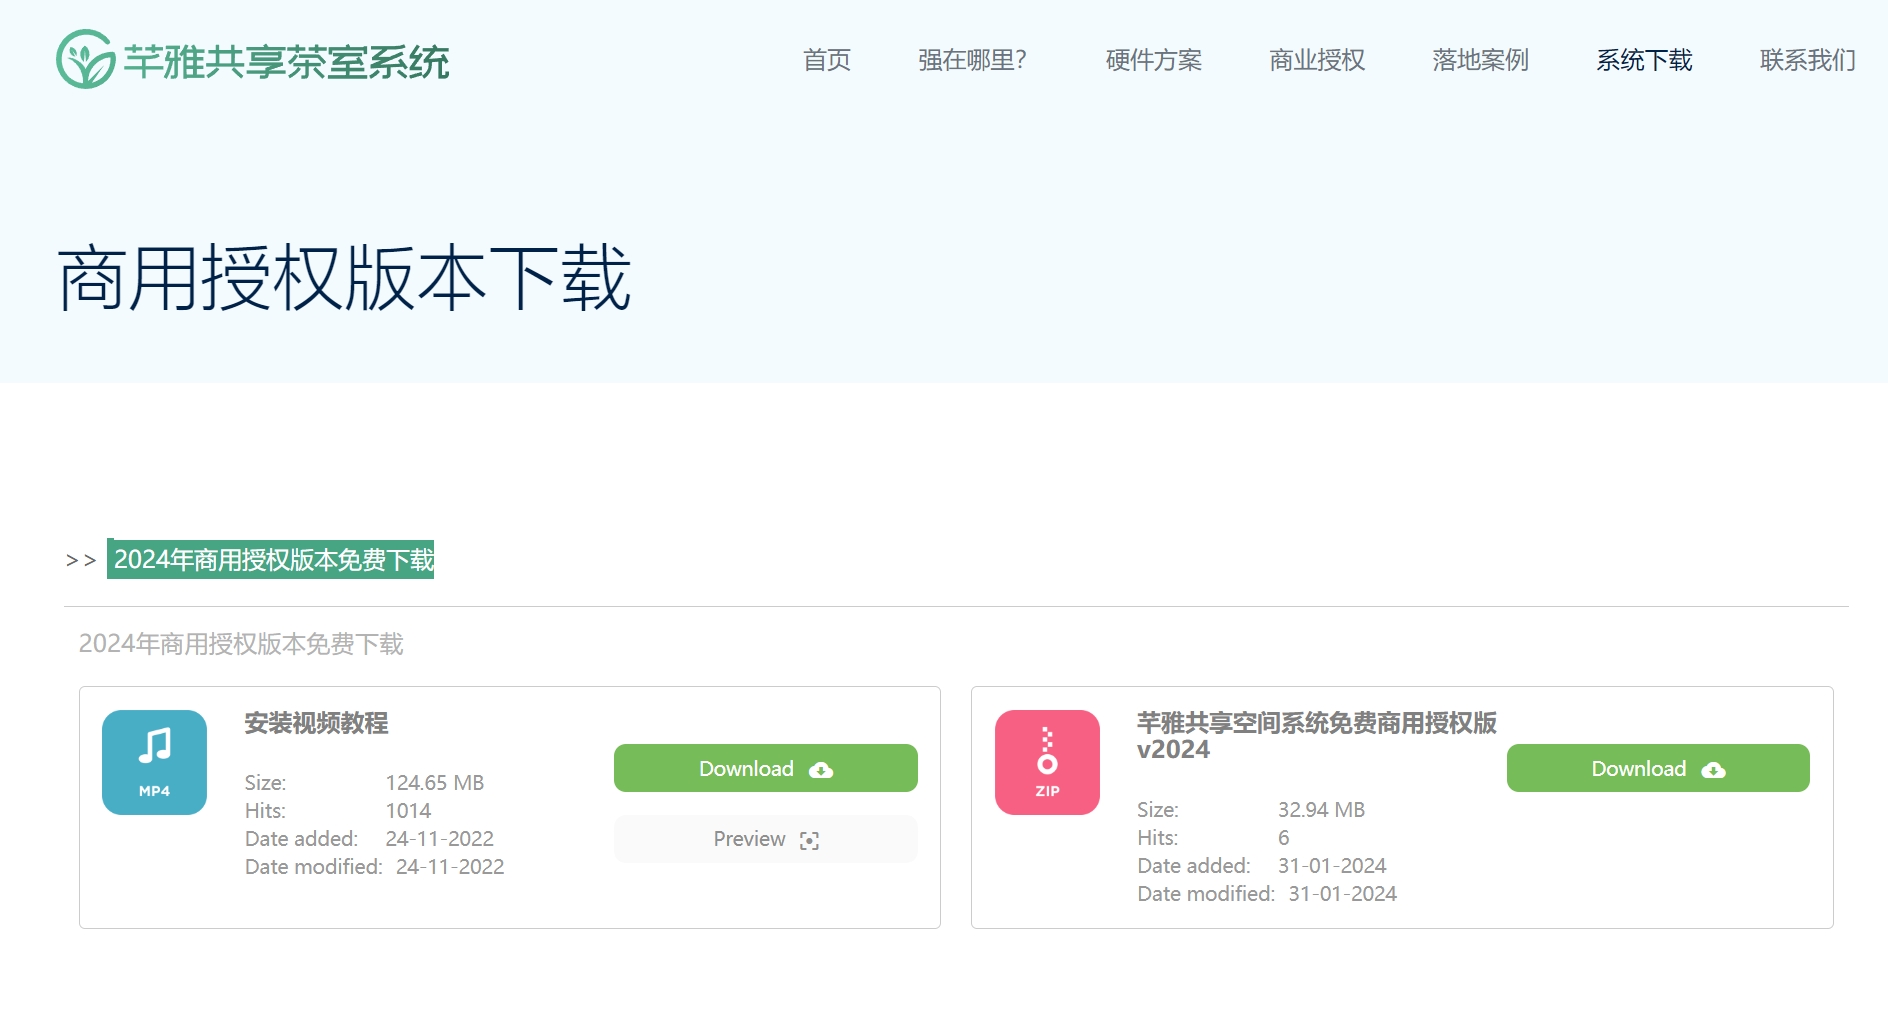Select the 系统下载 navigation item
Screen dimensions: 1888x1009
pos(1643,60)
